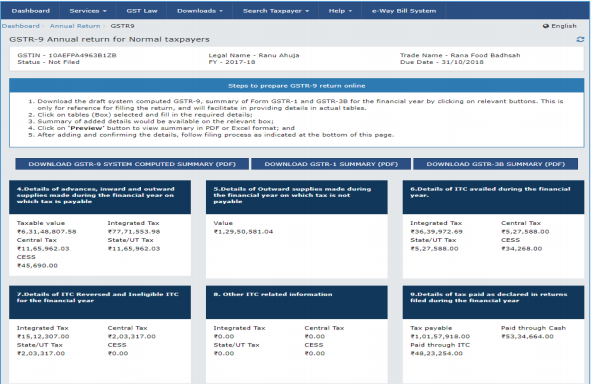Select the English language option

point(564,26)
